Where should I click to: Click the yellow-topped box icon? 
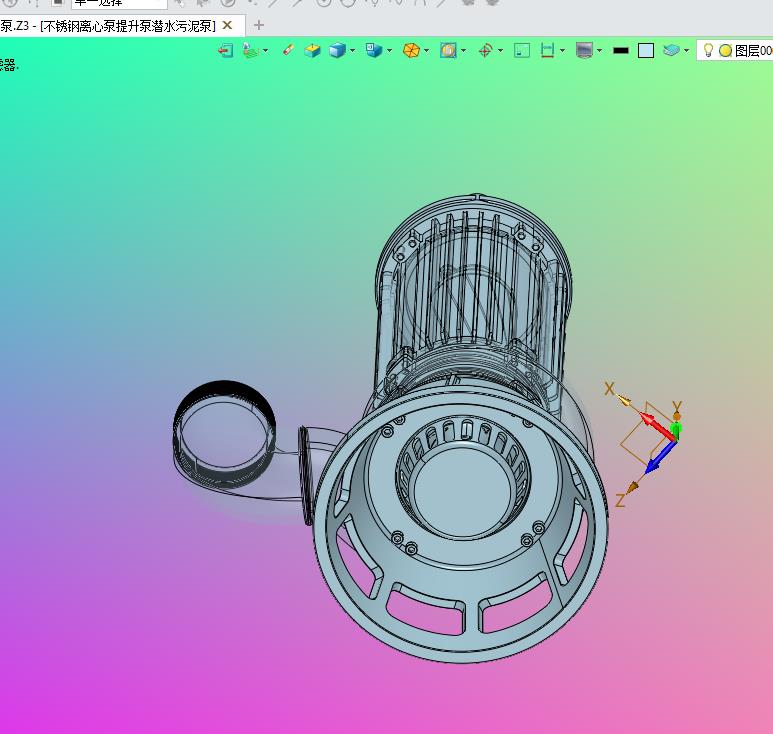pyautogui.click(x=313, y=50)
